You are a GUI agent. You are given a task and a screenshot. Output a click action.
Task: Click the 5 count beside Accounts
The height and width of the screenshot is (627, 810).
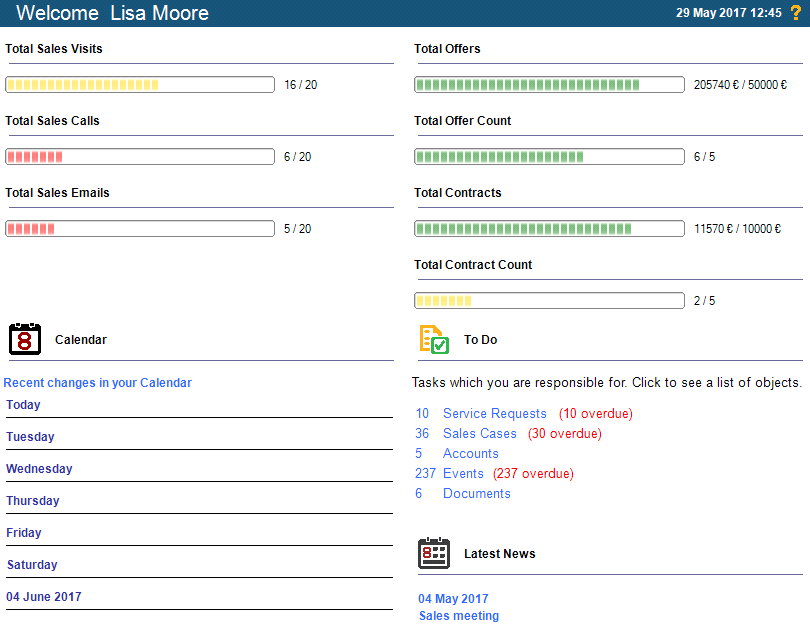pyautogui.click(x=418, y=453)
